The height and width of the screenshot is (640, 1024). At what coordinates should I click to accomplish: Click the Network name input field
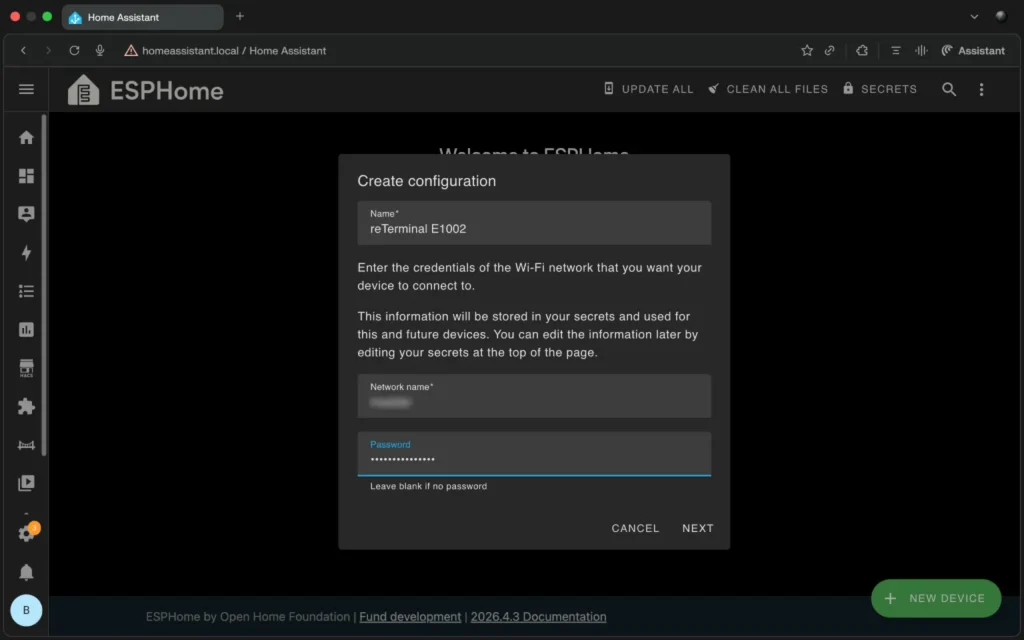point(534,396)
